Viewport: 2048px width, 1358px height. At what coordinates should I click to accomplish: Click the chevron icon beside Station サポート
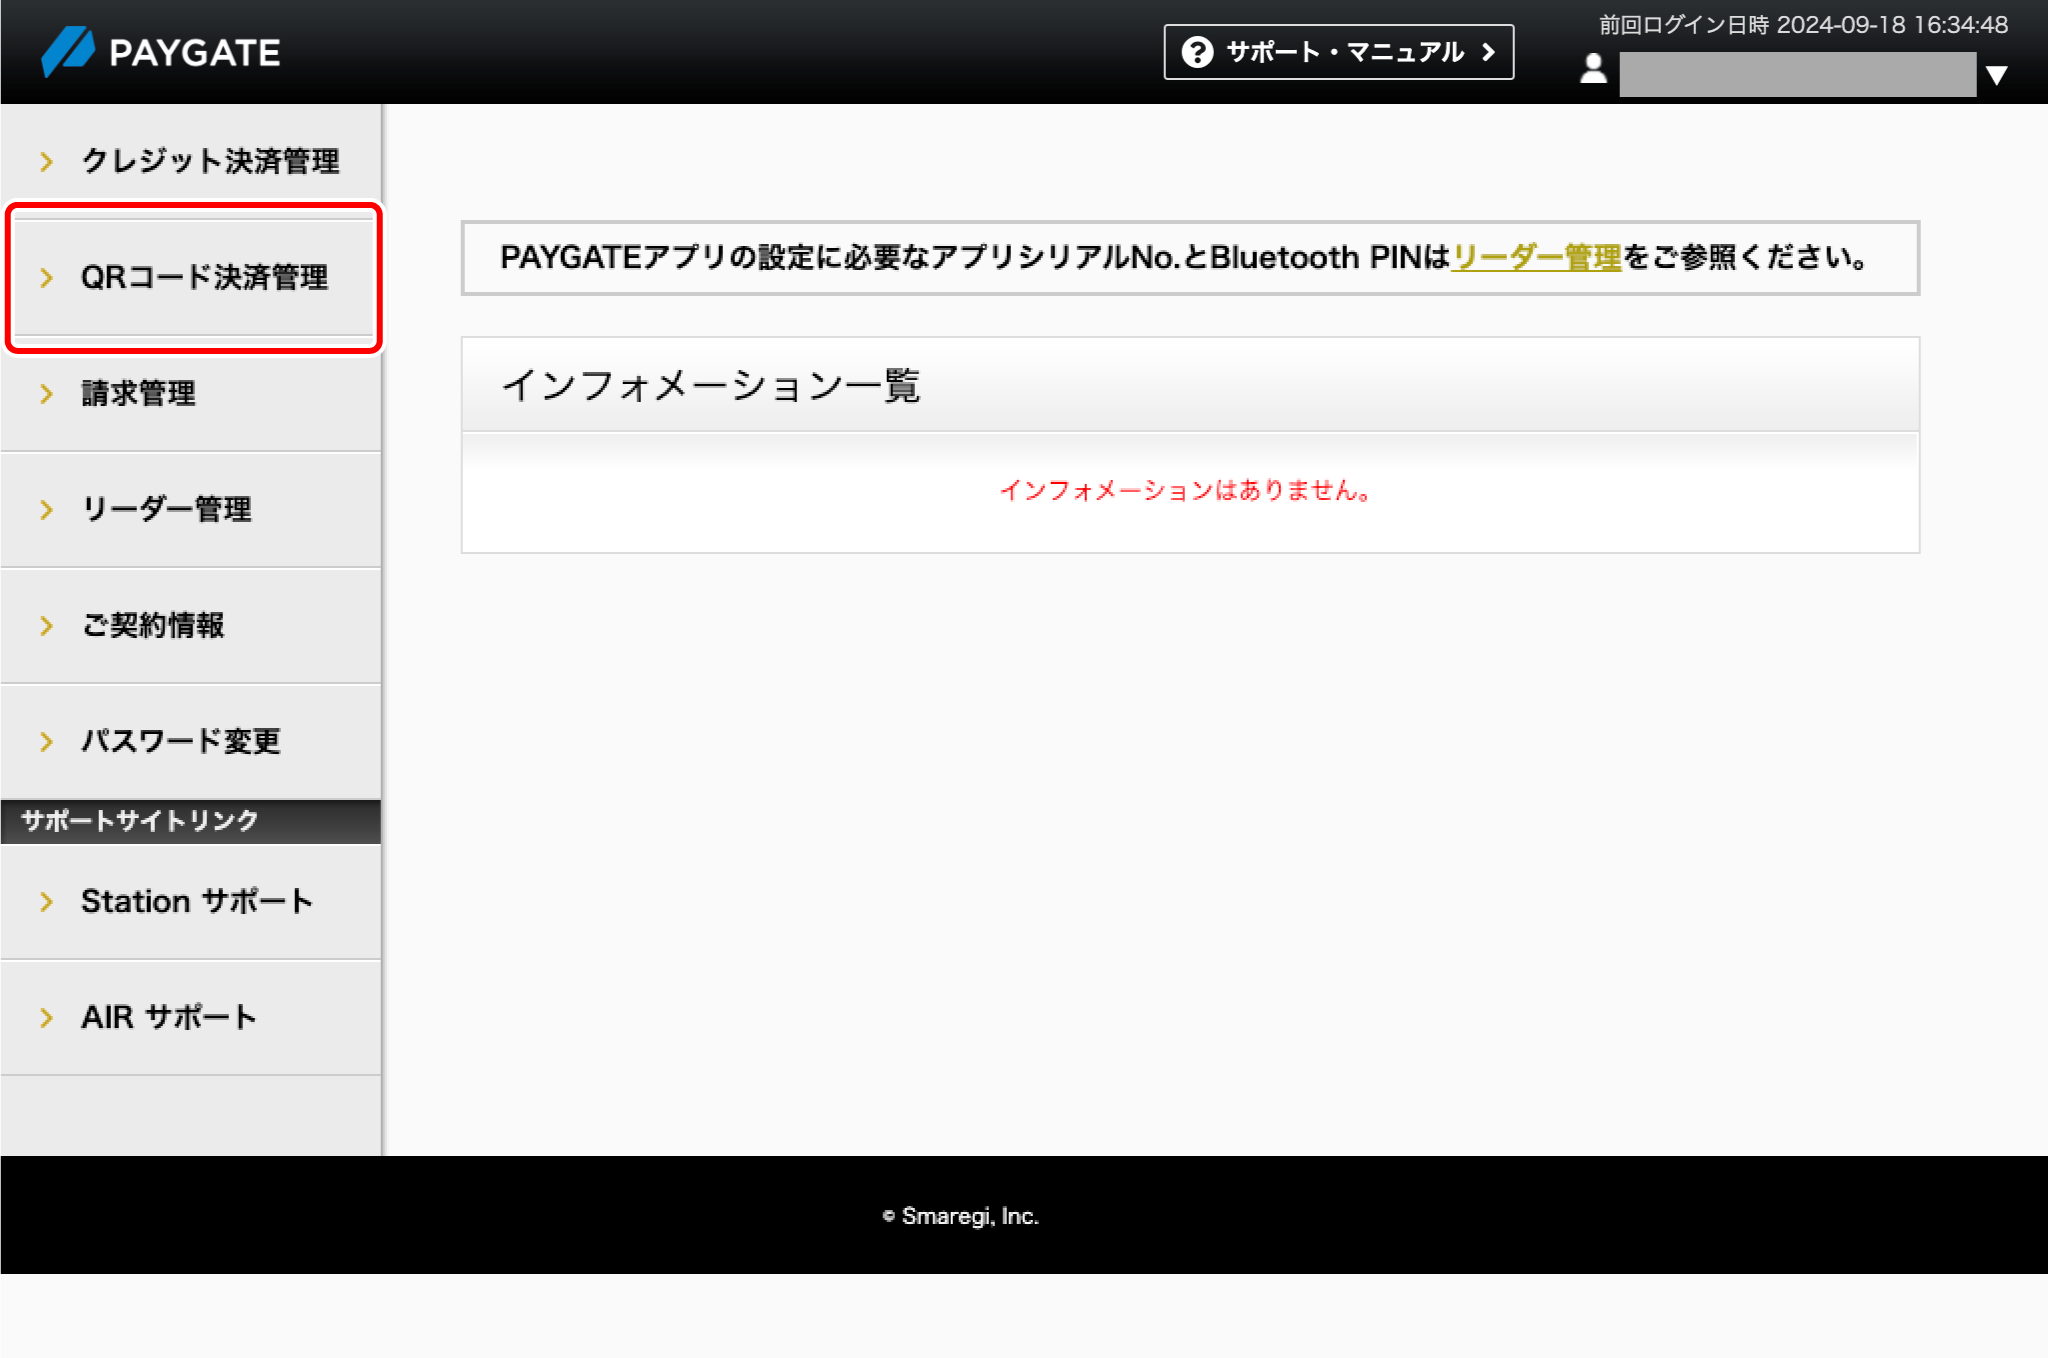[46, 901]
